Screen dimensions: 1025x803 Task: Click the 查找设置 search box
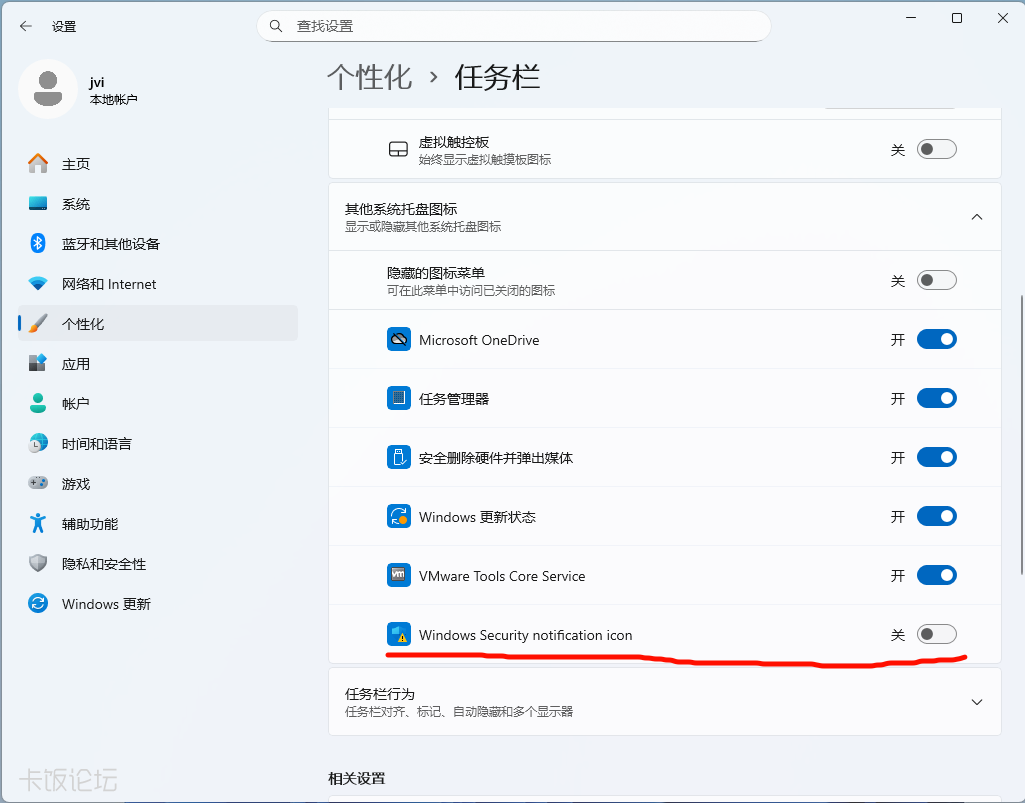(513, 26)
